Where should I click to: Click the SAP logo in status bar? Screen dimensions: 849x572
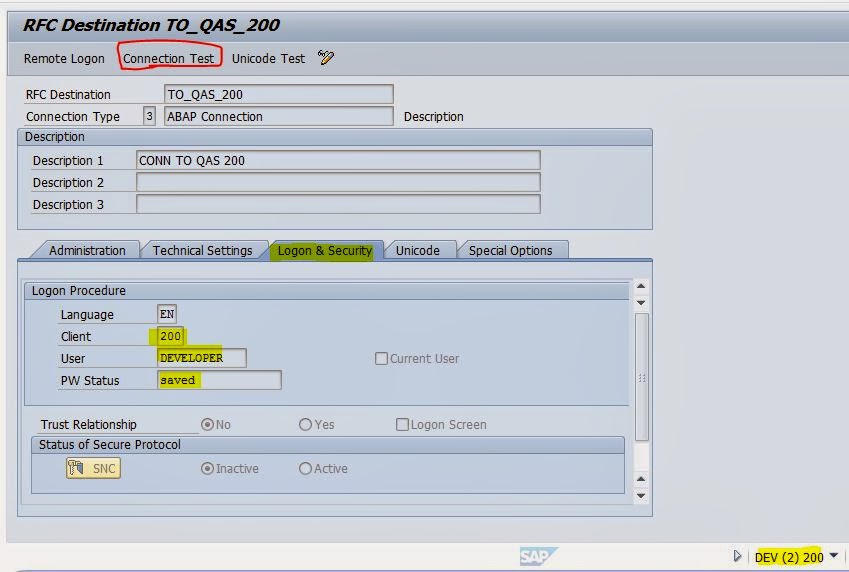[x=538, y=556]
